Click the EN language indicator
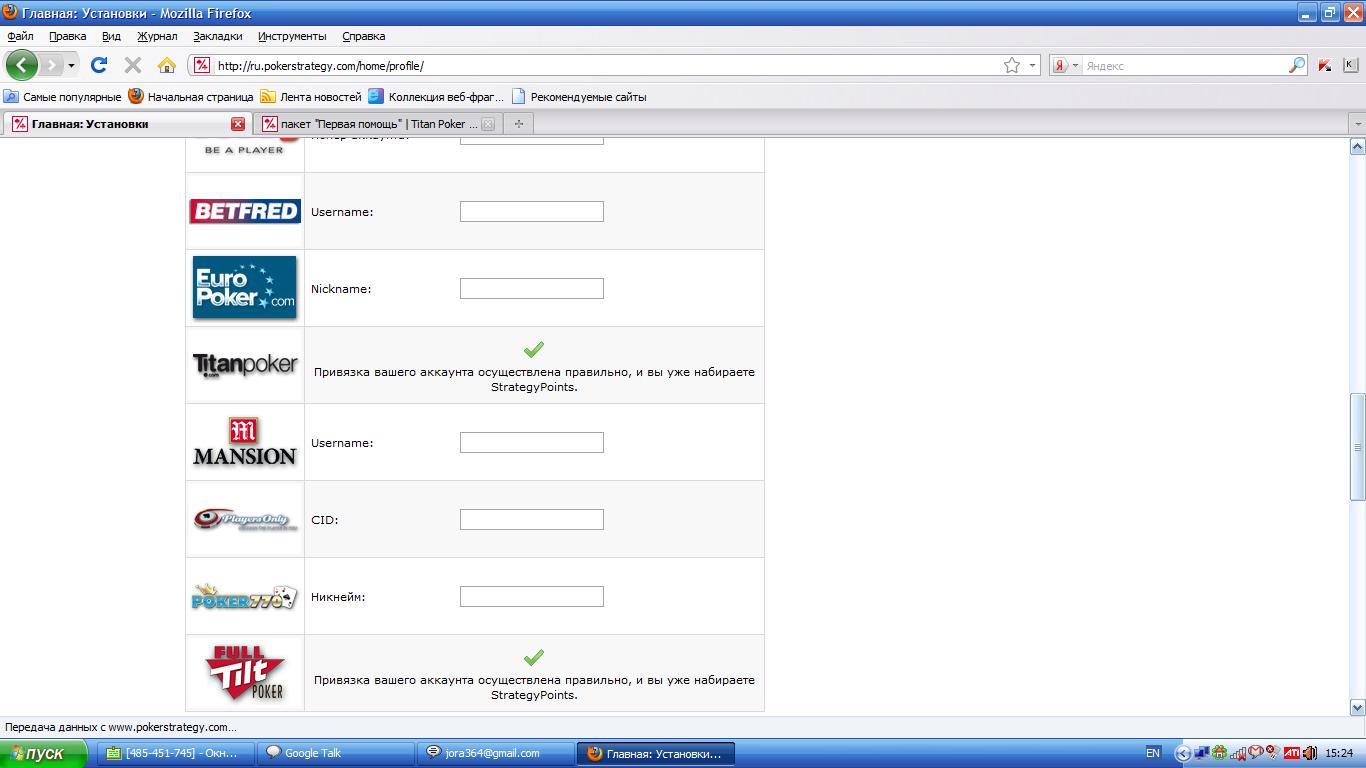This screenshot has width=1366, height=768. point(1153,753)
